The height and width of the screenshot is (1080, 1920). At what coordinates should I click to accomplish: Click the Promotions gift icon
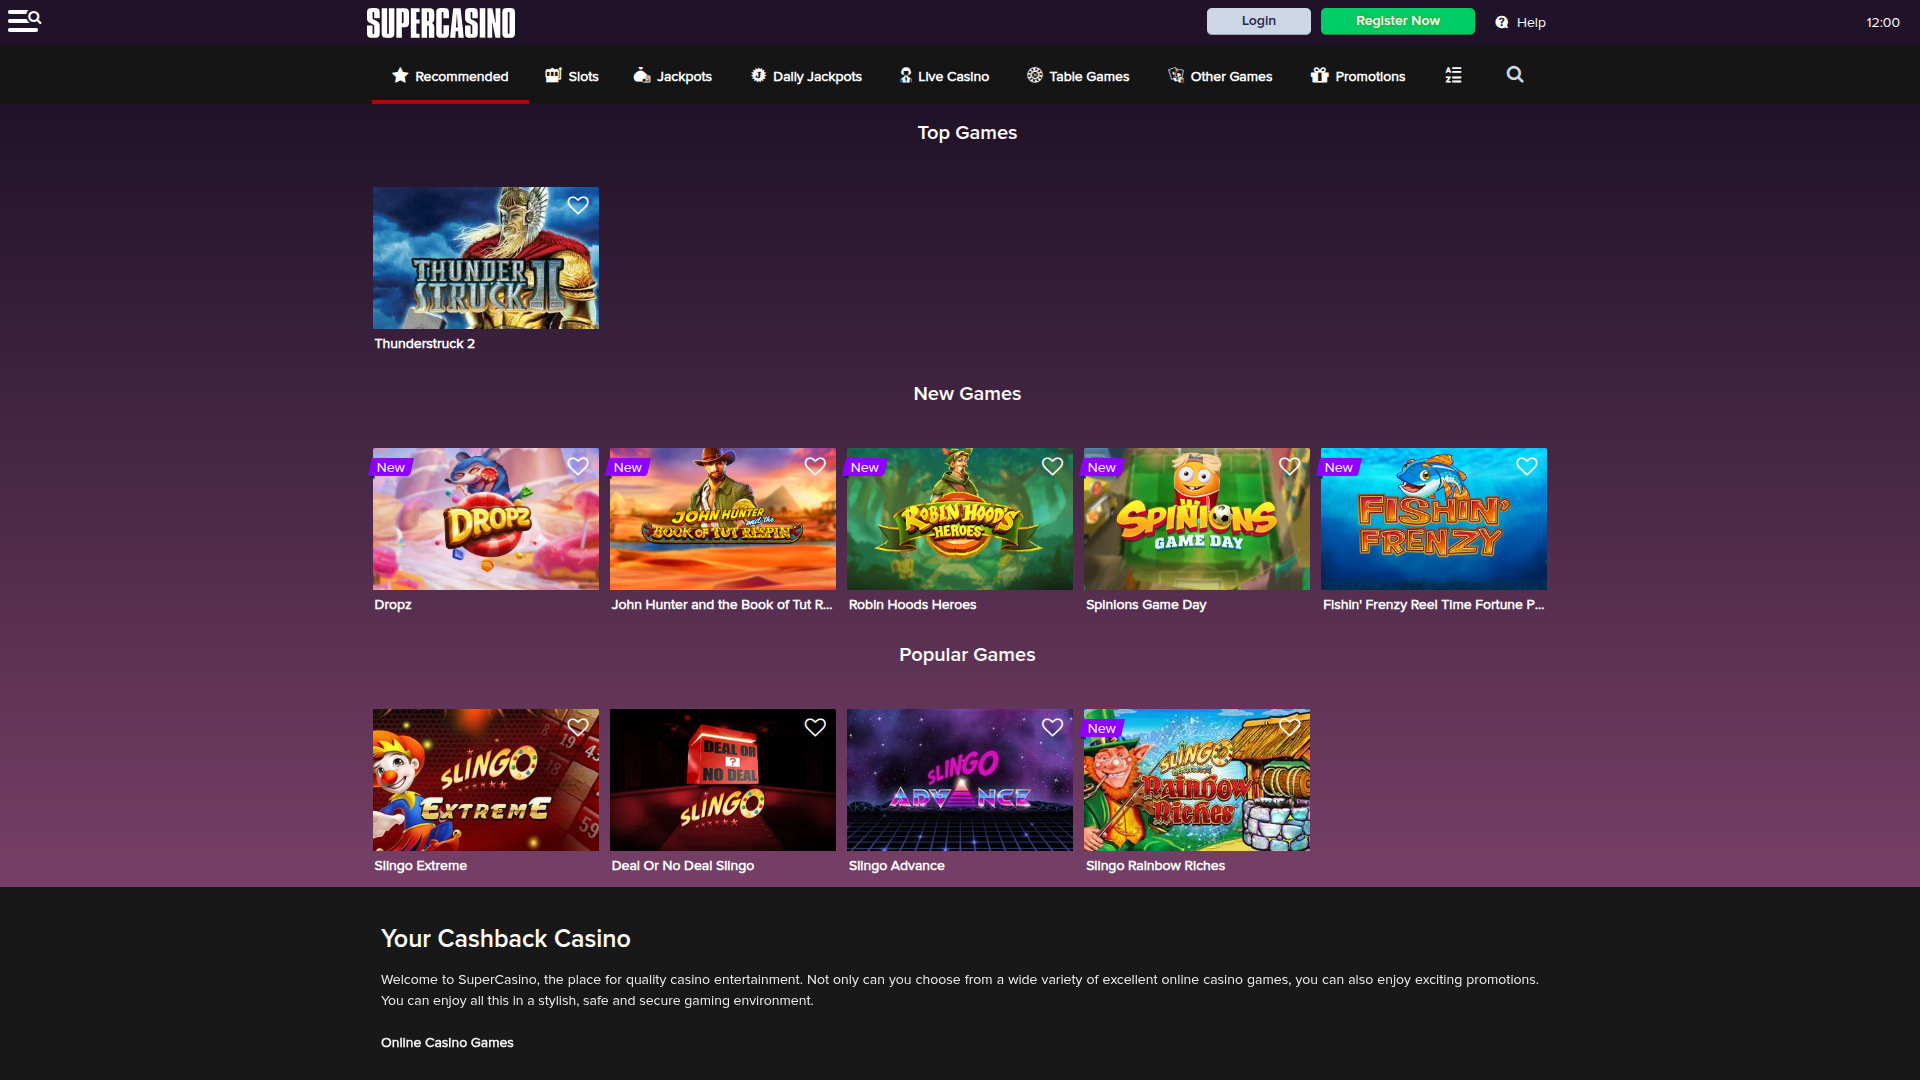[x=1320, y=75]
